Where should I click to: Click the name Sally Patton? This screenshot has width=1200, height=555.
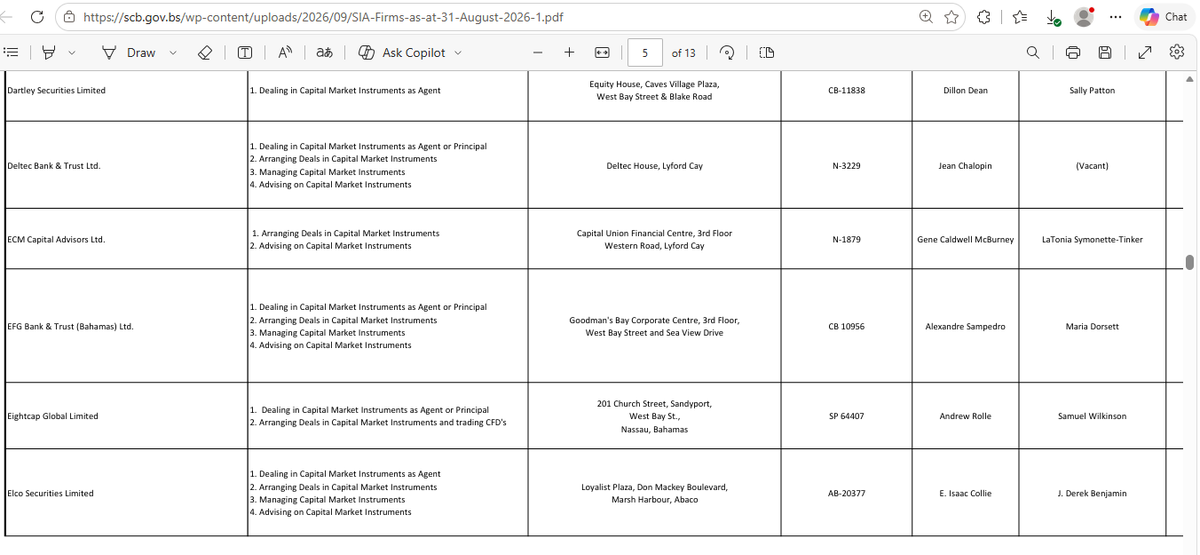click(1092, 91)
